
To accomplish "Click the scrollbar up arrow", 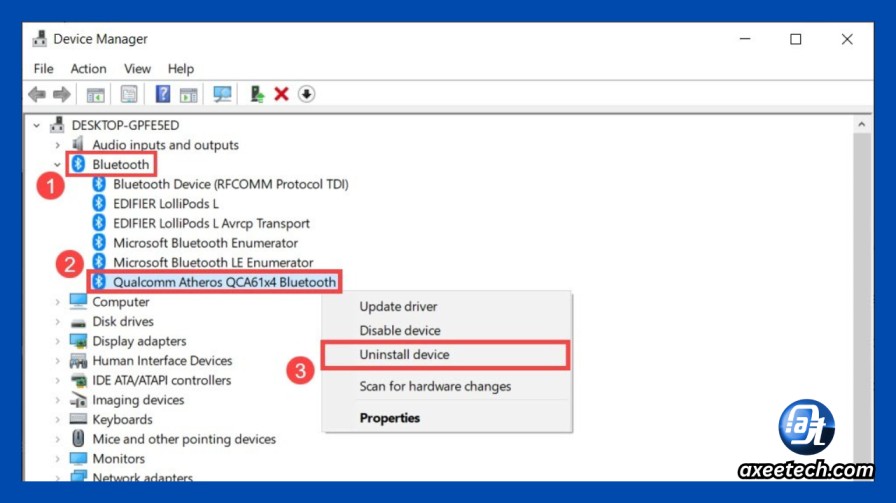I will coord(861,124).
